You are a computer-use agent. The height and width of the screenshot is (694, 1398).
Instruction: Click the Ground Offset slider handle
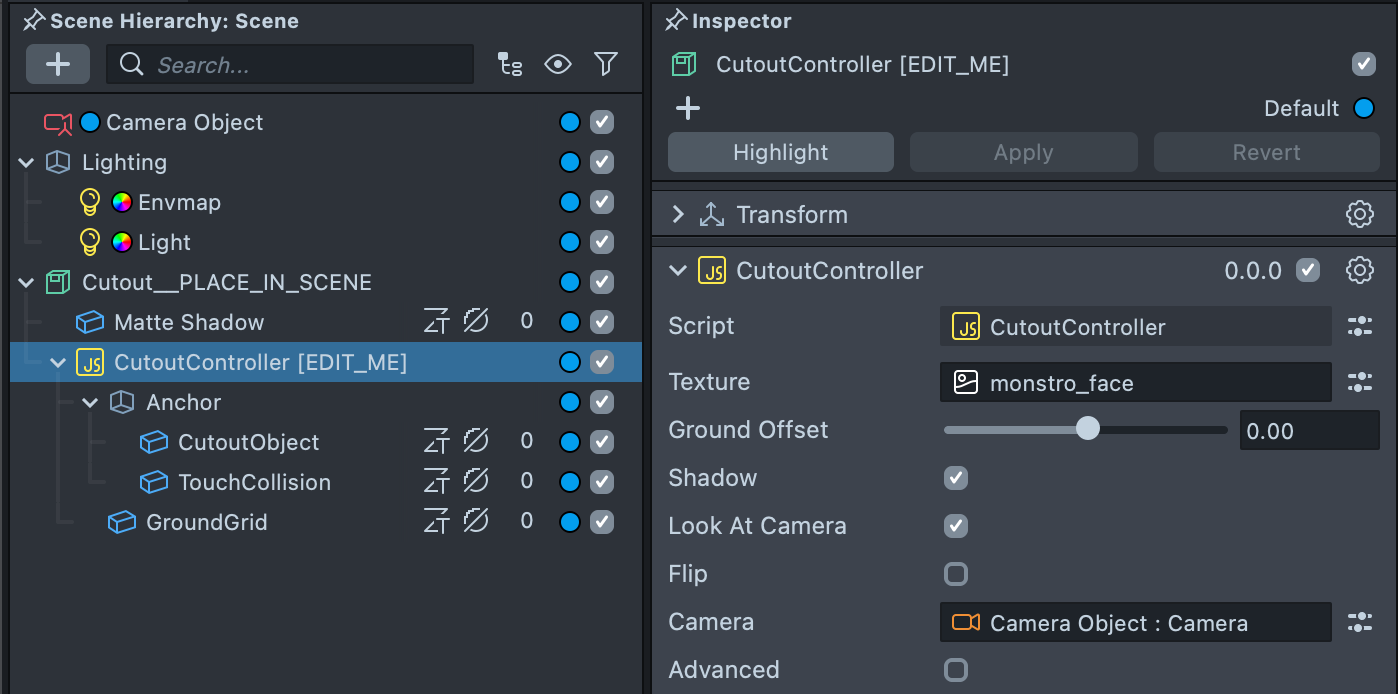pyautogui.click(x=1087, y=429)
